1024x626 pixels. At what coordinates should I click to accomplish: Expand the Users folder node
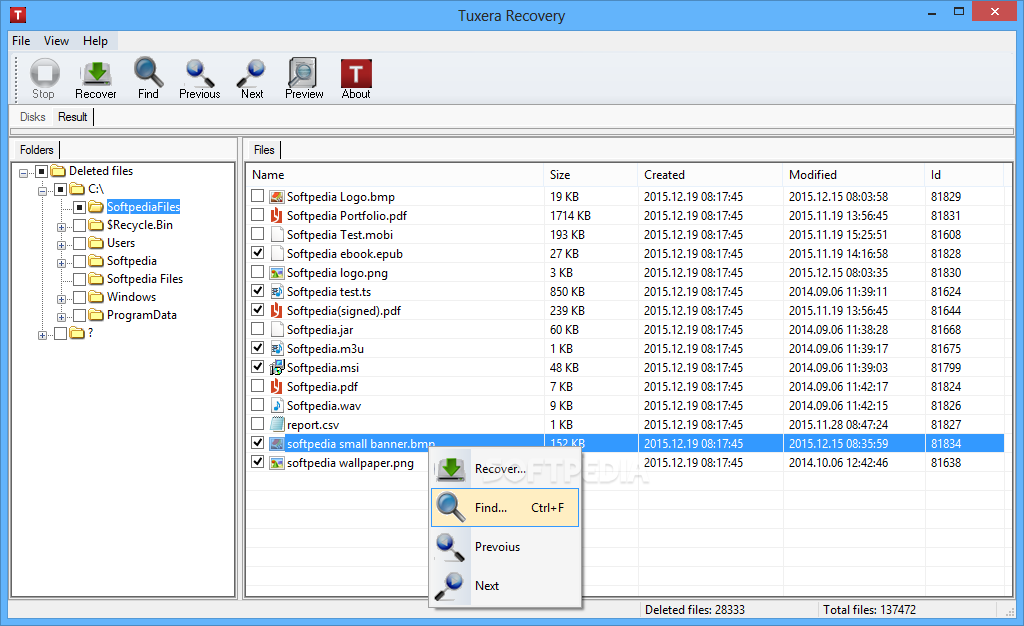61,245
